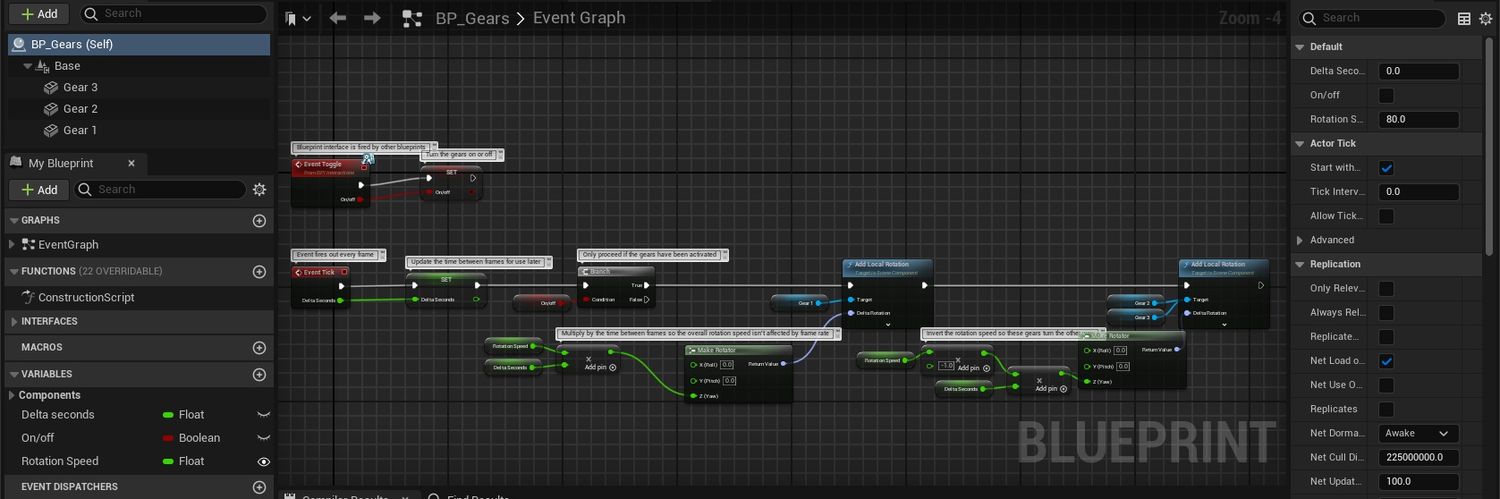Select BP_Gears (Self) in Components tree

pos(139,44)
